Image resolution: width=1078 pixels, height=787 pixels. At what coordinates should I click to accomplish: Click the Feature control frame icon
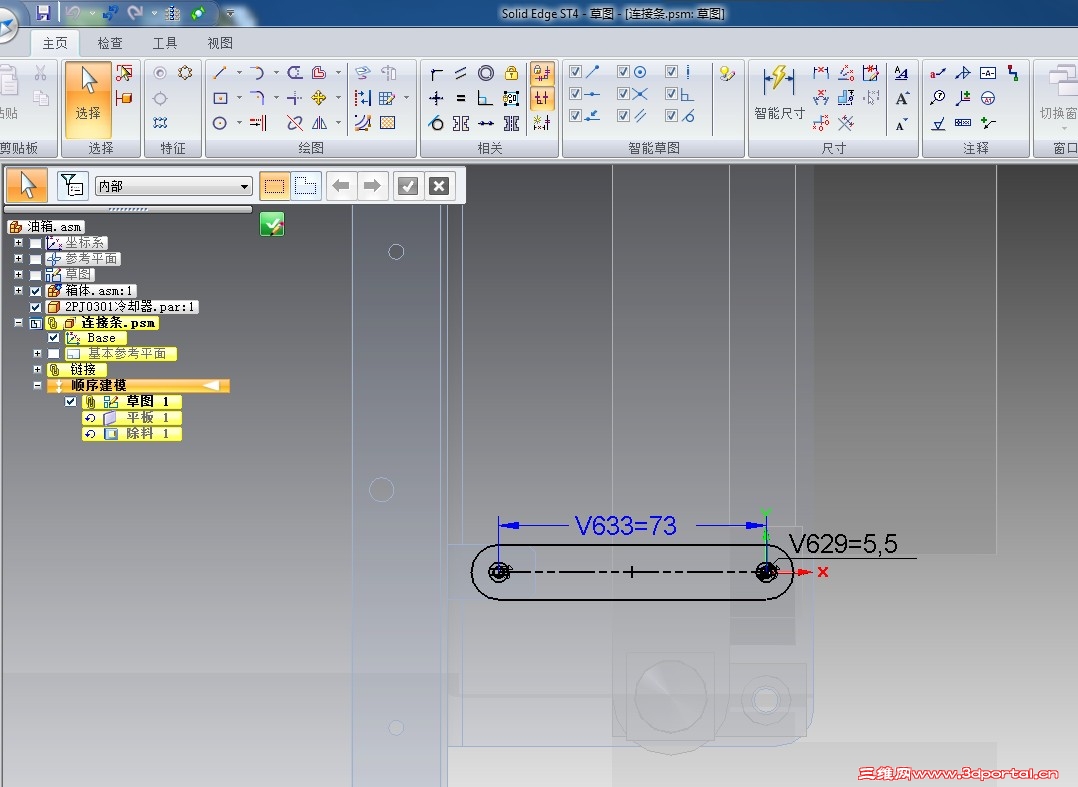tap(963, 123)
